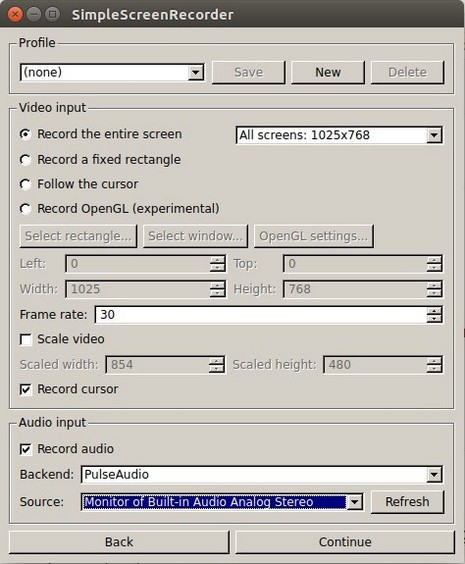Maximize the SimpleScreenRecorder window
The image size is (465, 564).
pos(53,14)
